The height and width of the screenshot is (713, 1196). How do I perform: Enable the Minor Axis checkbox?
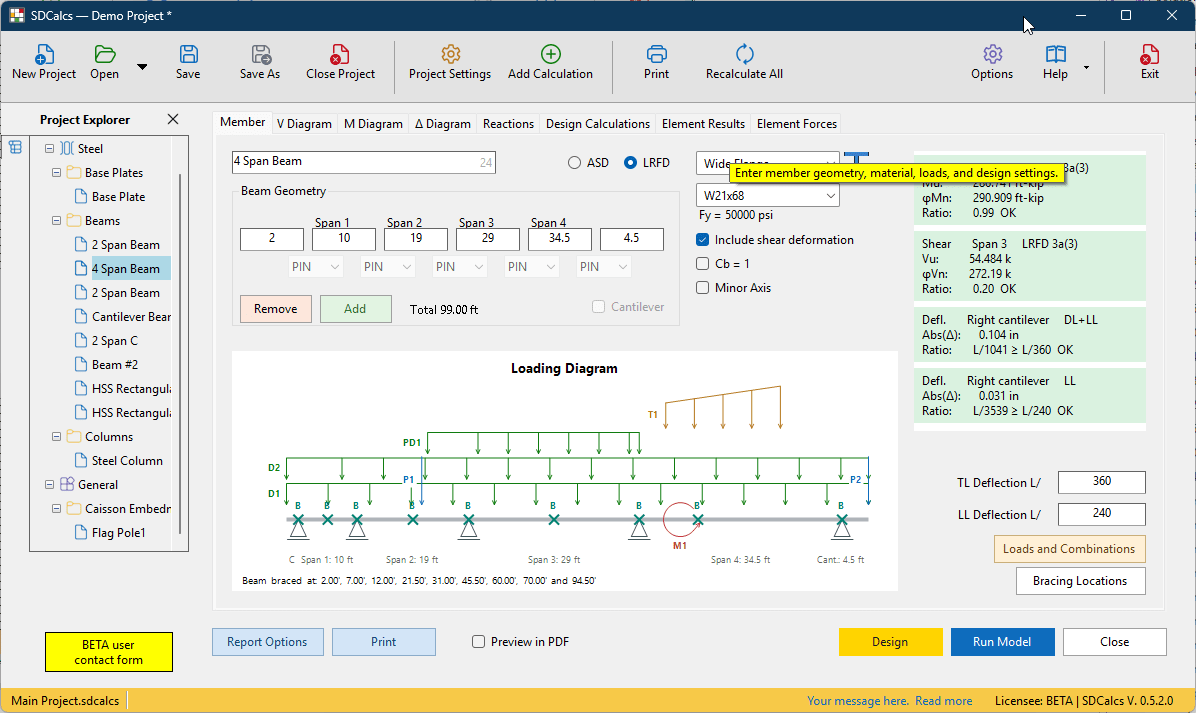click(x=702, y=287)
